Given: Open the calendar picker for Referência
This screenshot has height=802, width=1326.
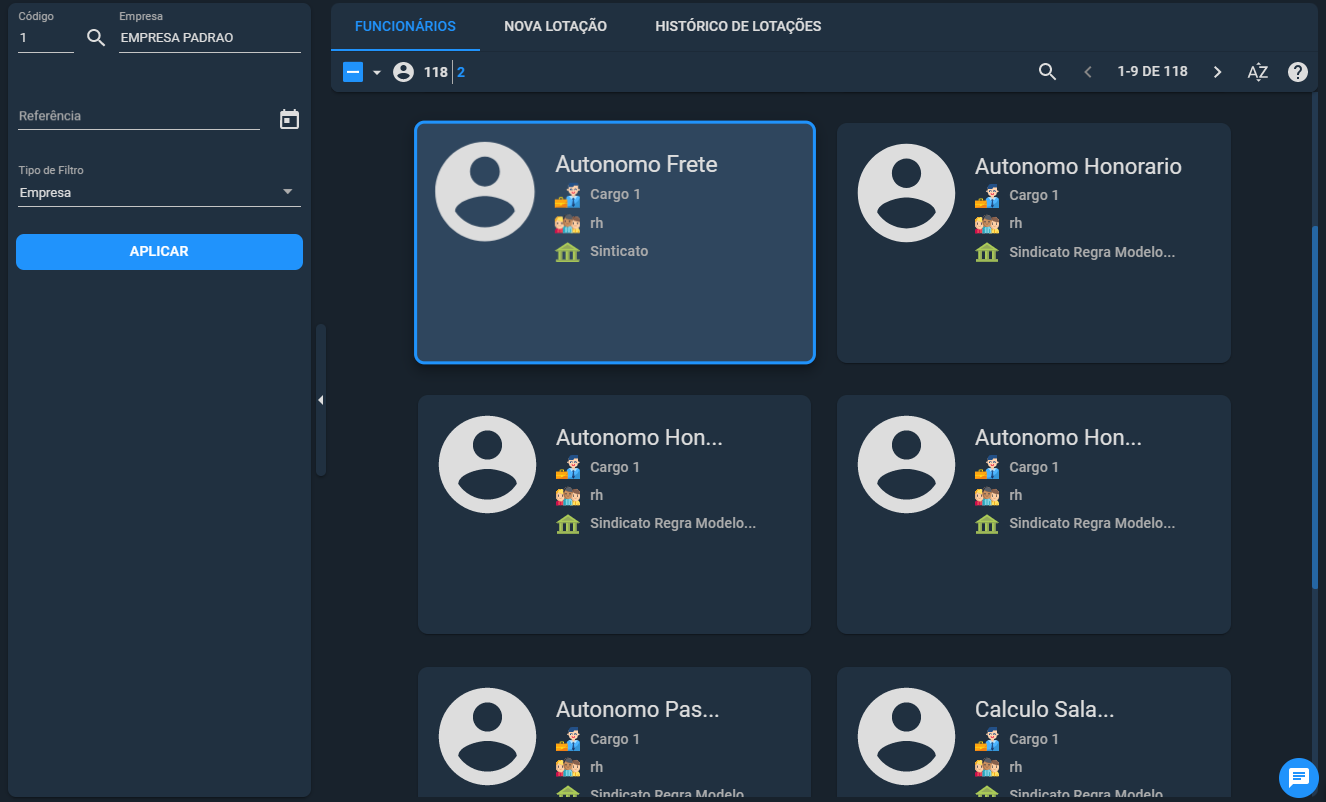Looking at the screenshot, I should [289, 119].
